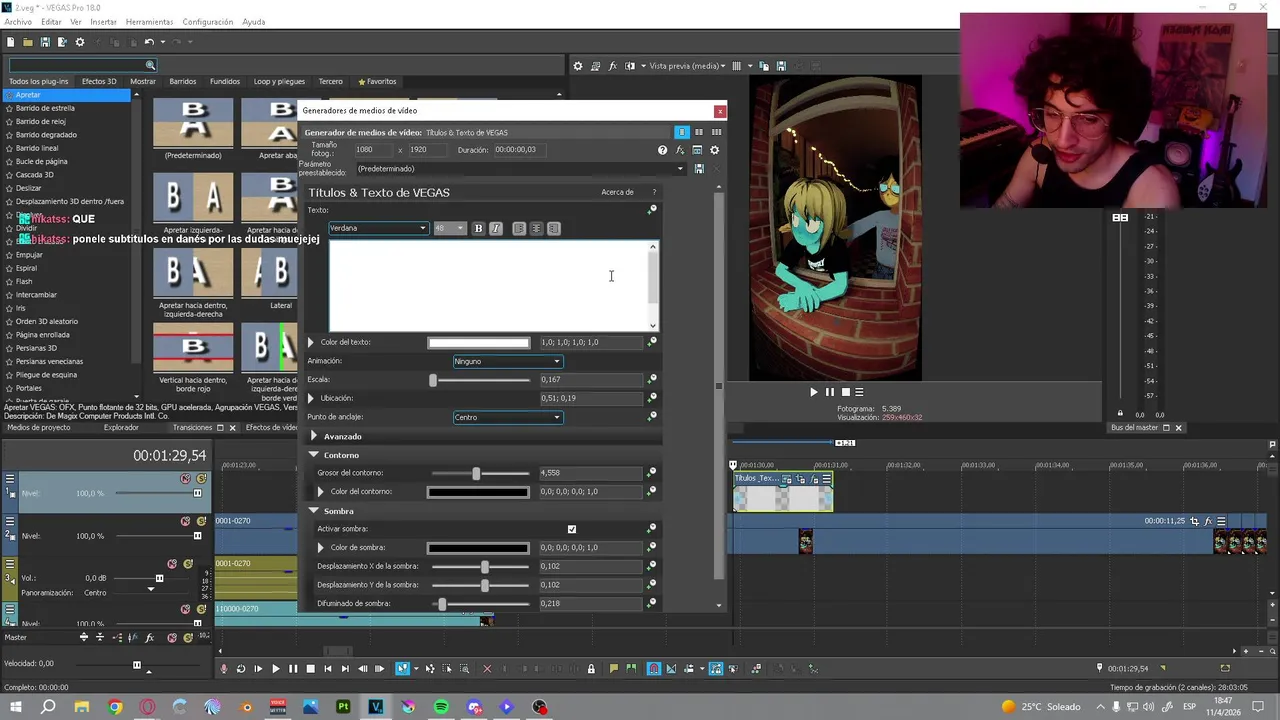Mute video track 2
This screenshot has height=720, width=1280.
pos(185,521)
